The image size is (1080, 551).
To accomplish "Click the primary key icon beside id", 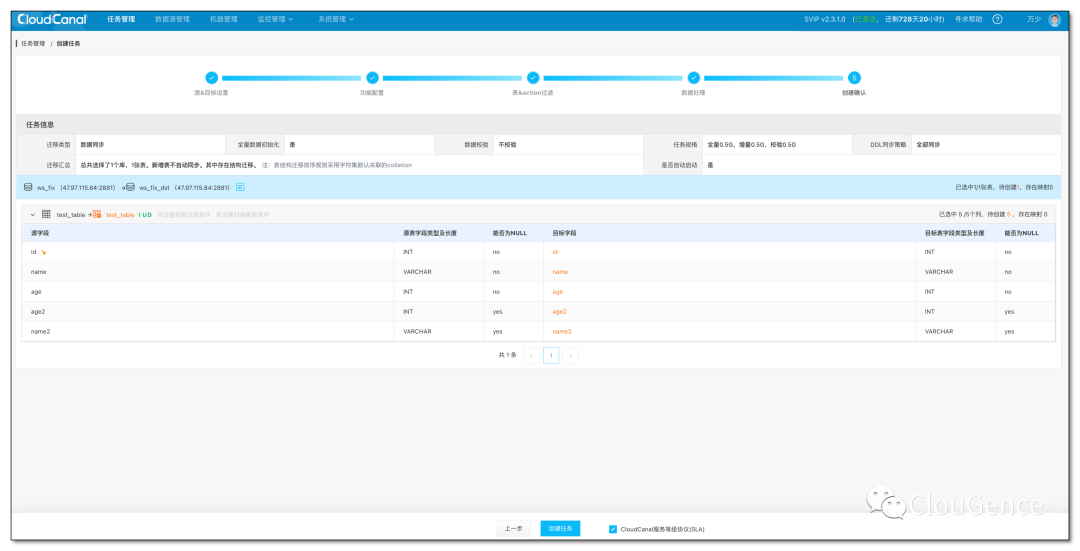I will [x=43, y=252].
